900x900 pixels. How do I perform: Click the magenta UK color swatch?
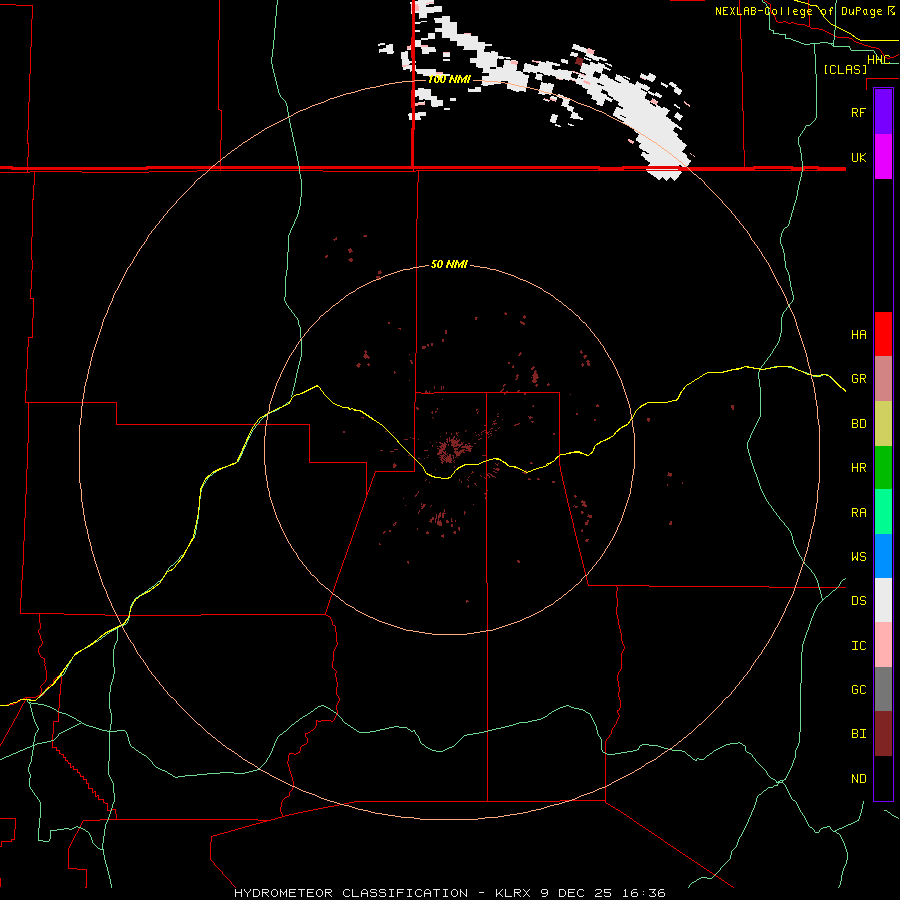coord(883,157)
